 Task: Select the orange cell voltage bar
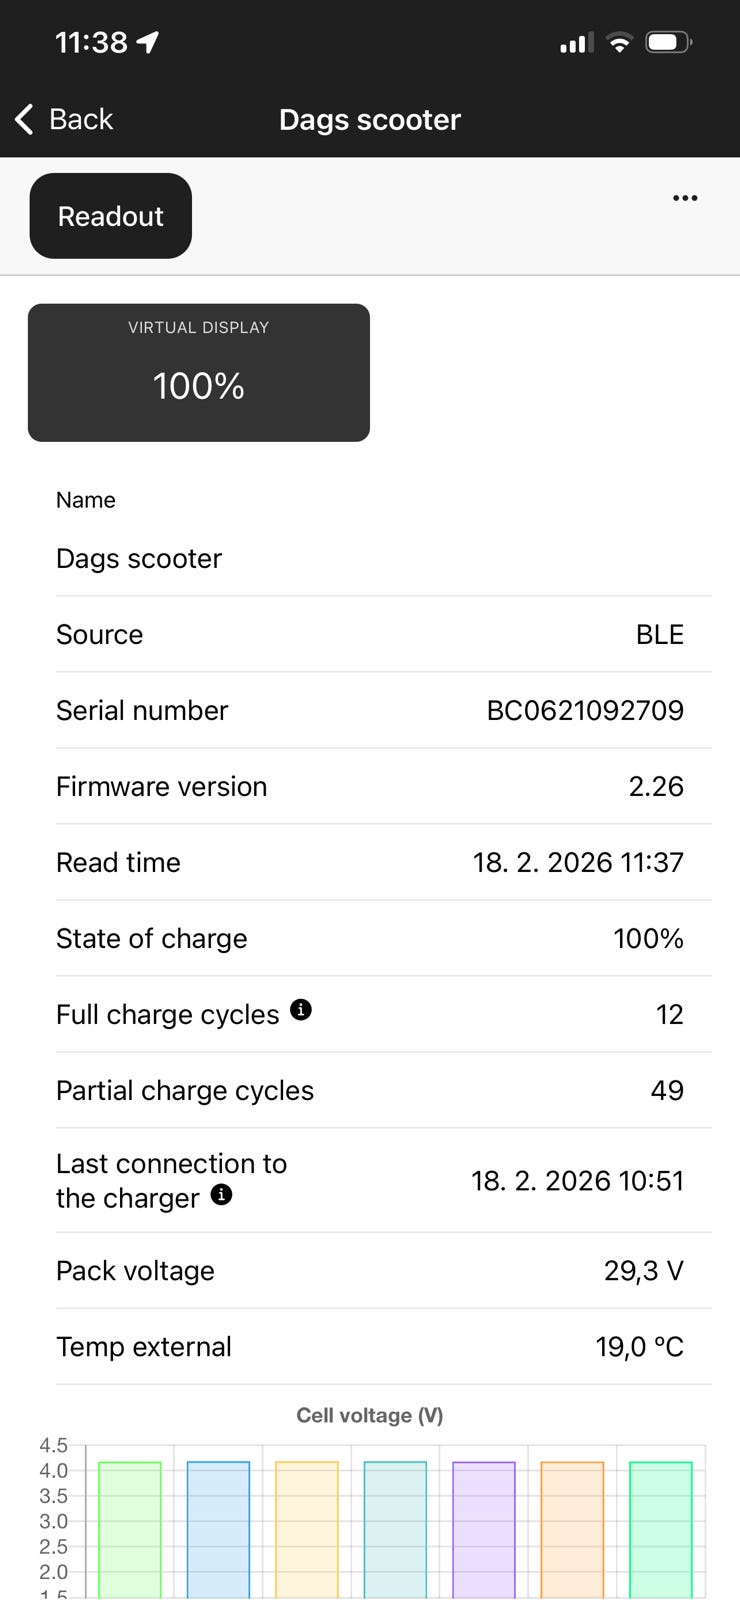click(572, 1528)
